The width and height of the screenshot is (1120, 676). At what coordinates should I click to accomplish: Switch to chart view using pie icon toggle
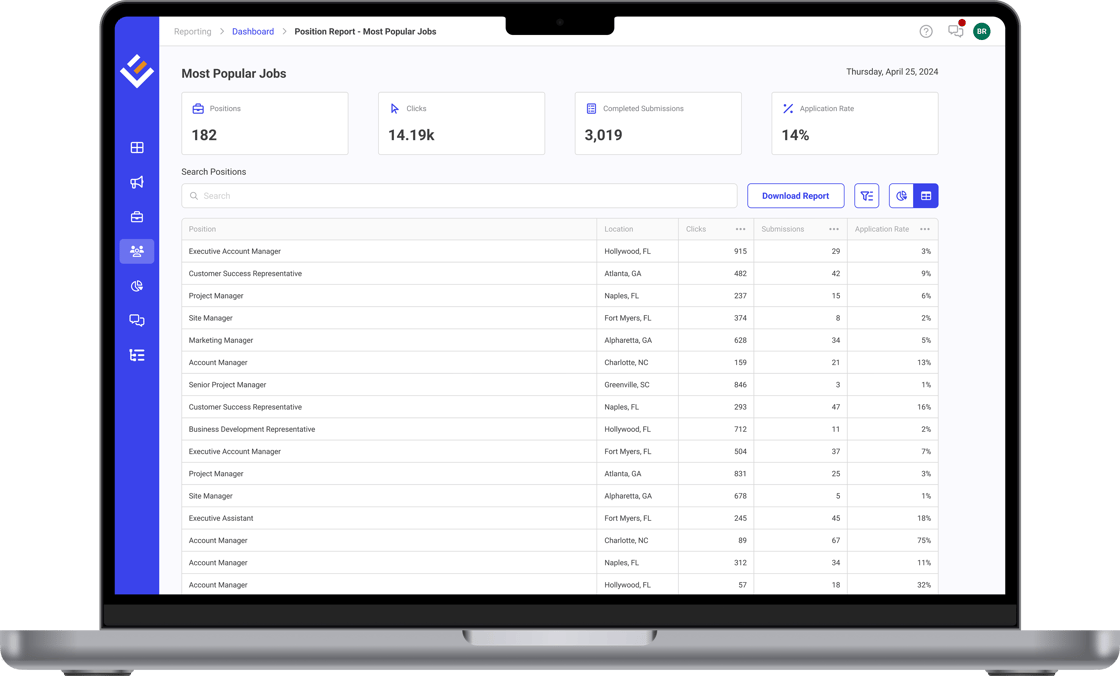901,195
